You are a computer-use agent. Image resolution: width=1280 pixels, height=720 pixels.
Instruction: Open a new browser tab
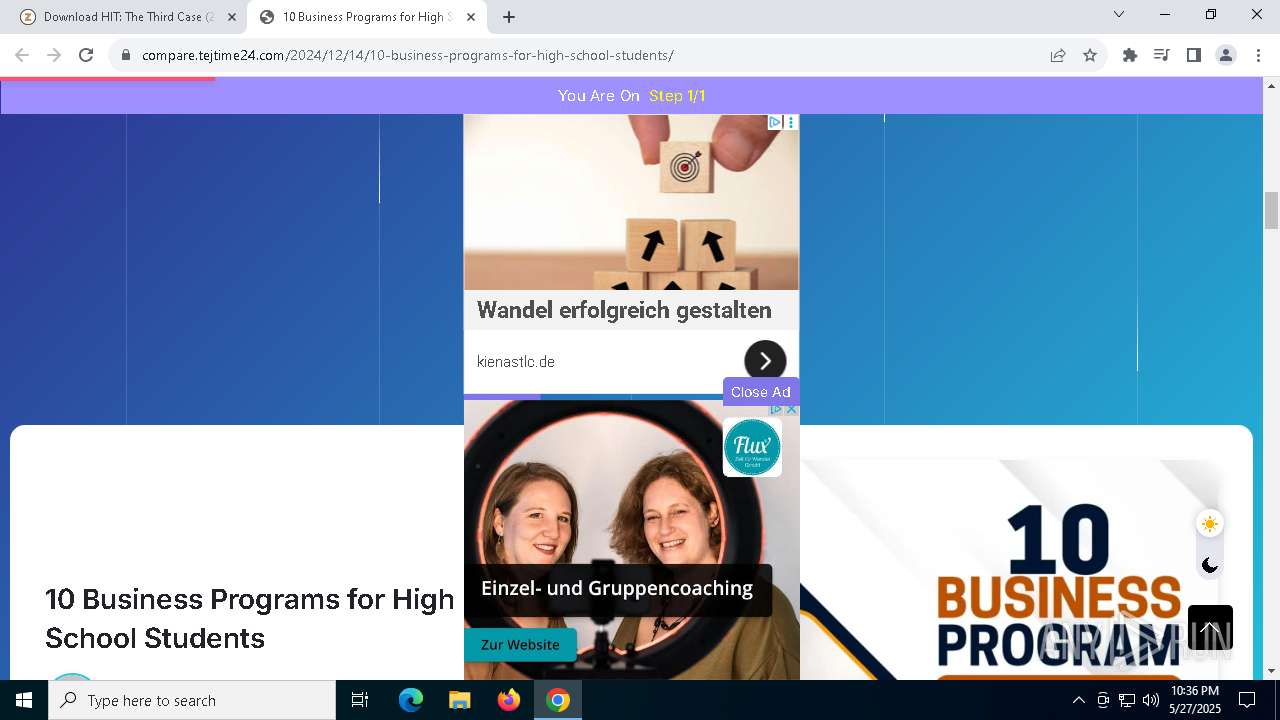click(x=509, y=17)
